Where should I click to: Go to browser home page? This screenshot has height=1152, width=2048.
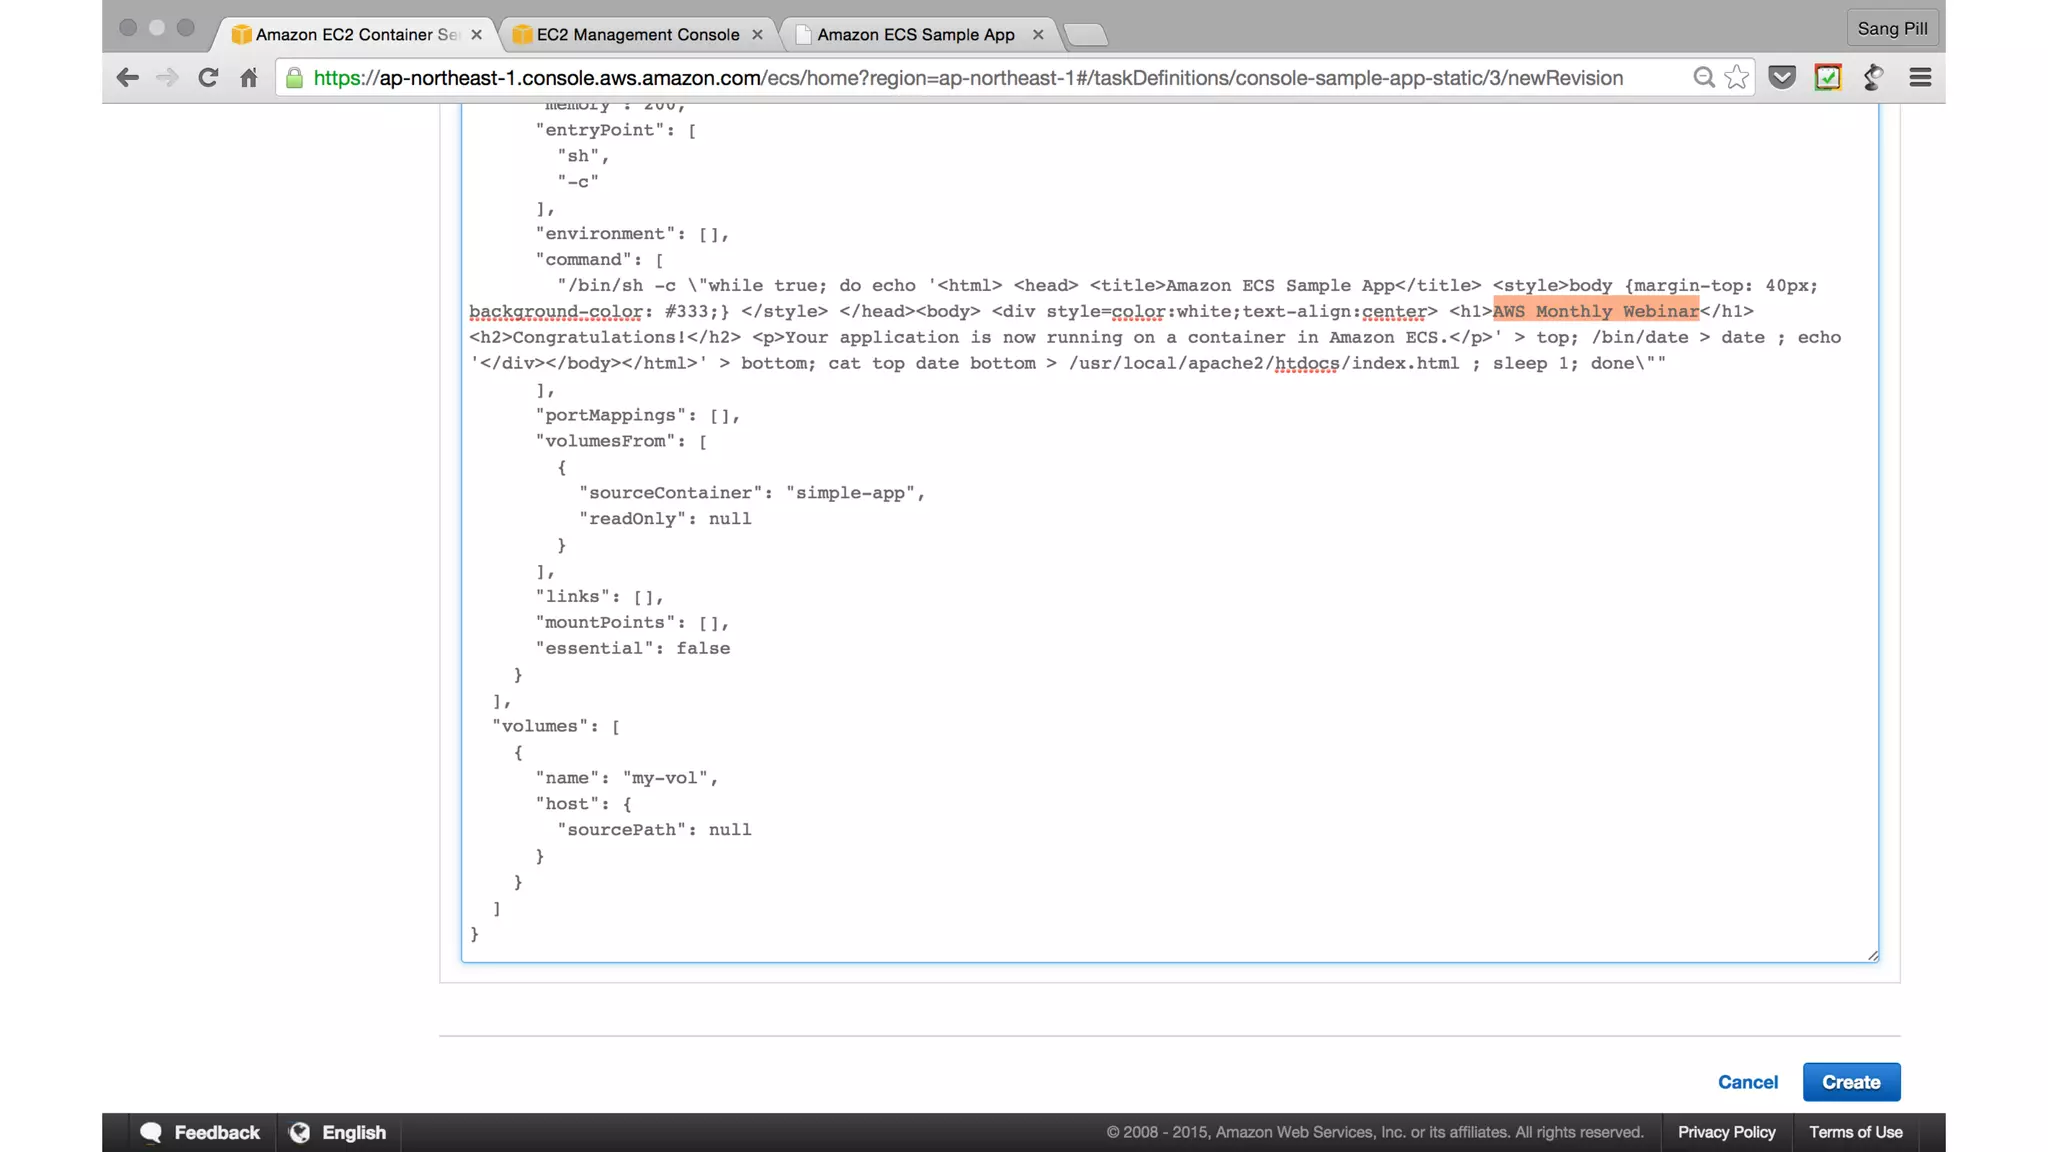[249, 78]
